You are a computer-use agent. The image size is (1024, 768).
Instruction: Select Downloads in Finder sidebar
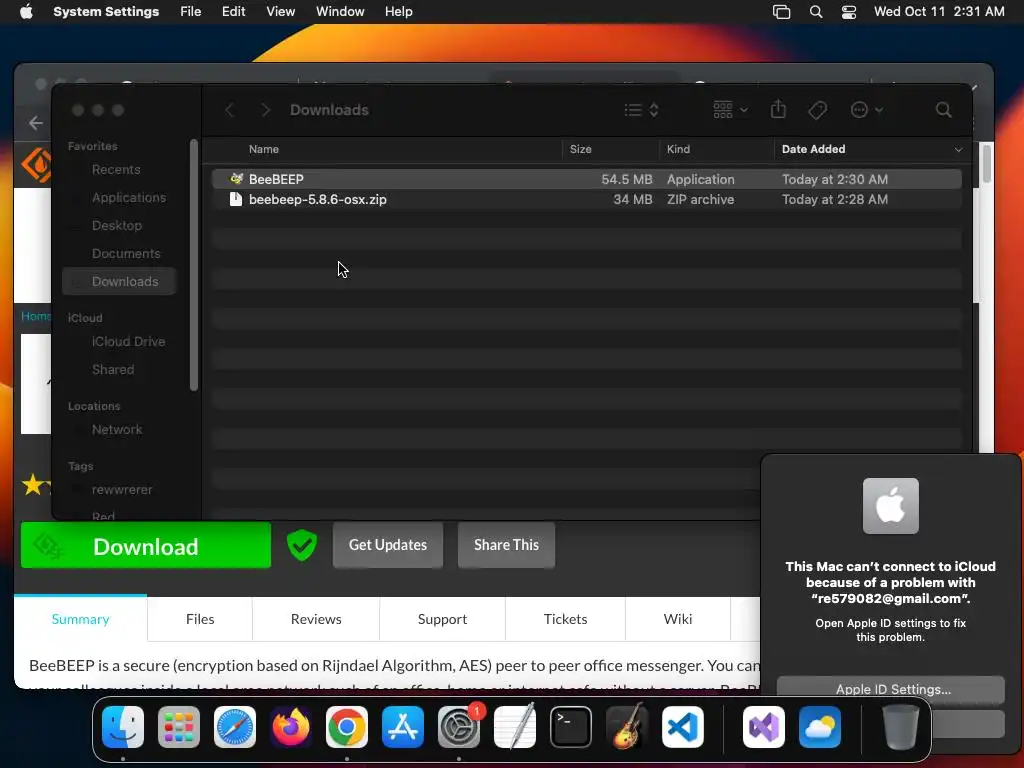(x=119, y=281)
